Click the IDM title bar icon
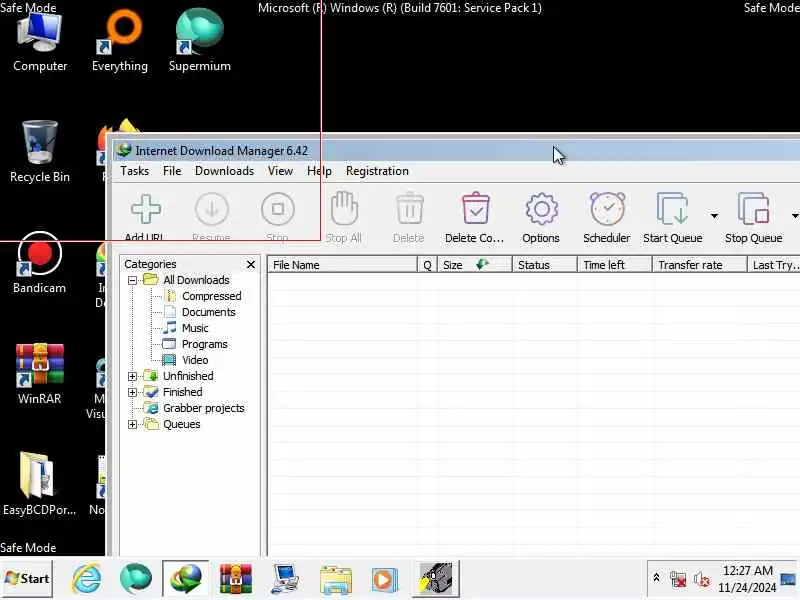Image resolution: width=800 pixels, height=600 pixels. point(123,151)
